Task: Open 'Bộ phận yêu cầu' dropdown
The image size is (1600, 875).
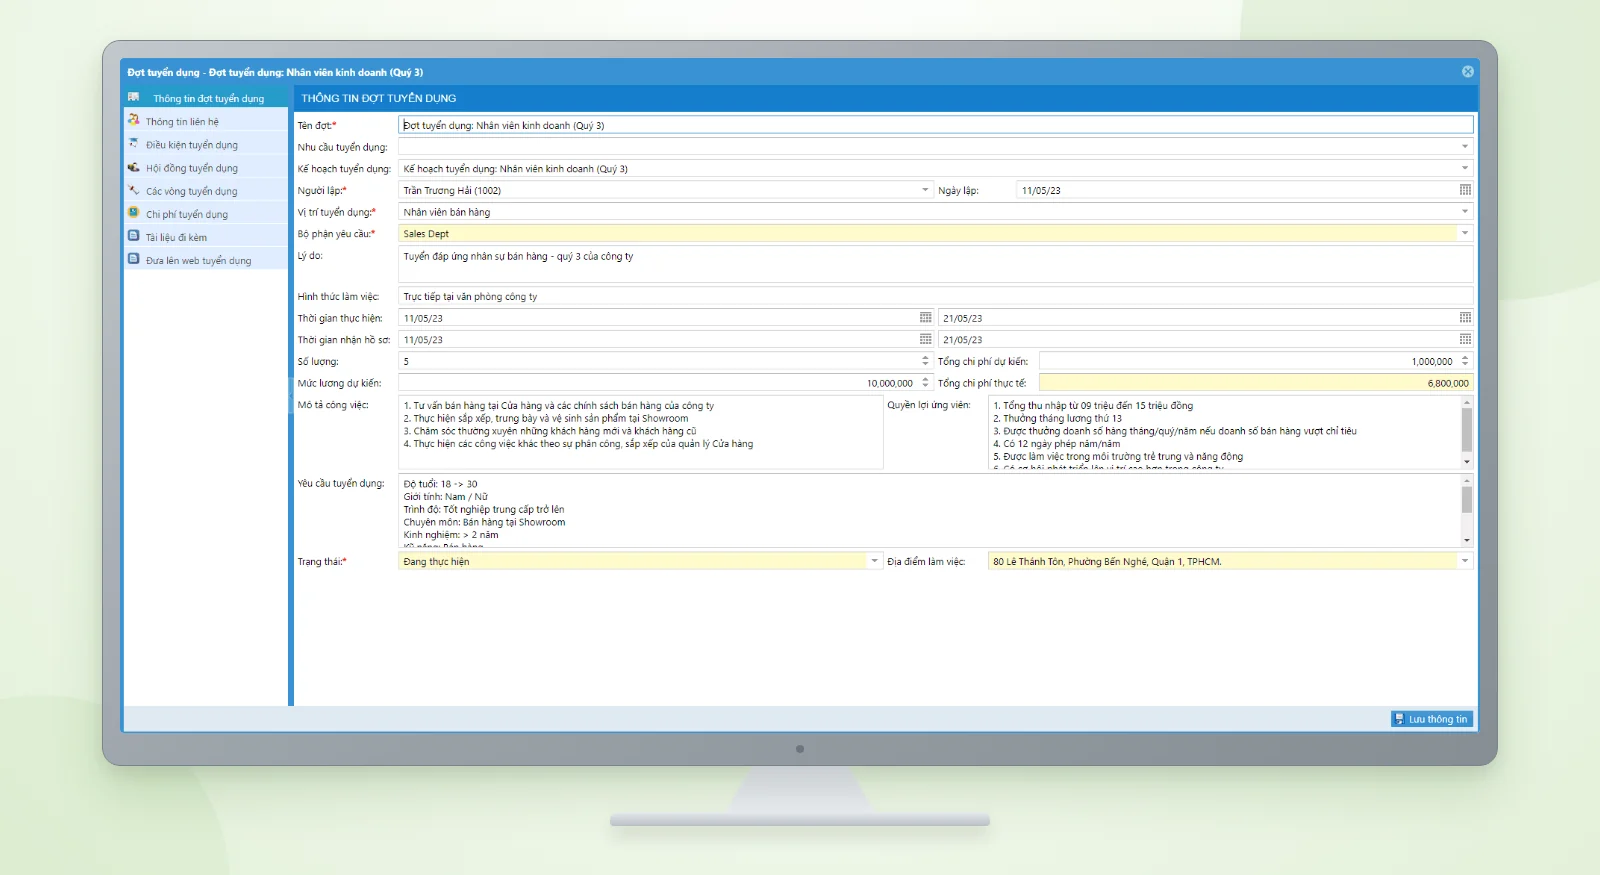Action: [1465, 233]
